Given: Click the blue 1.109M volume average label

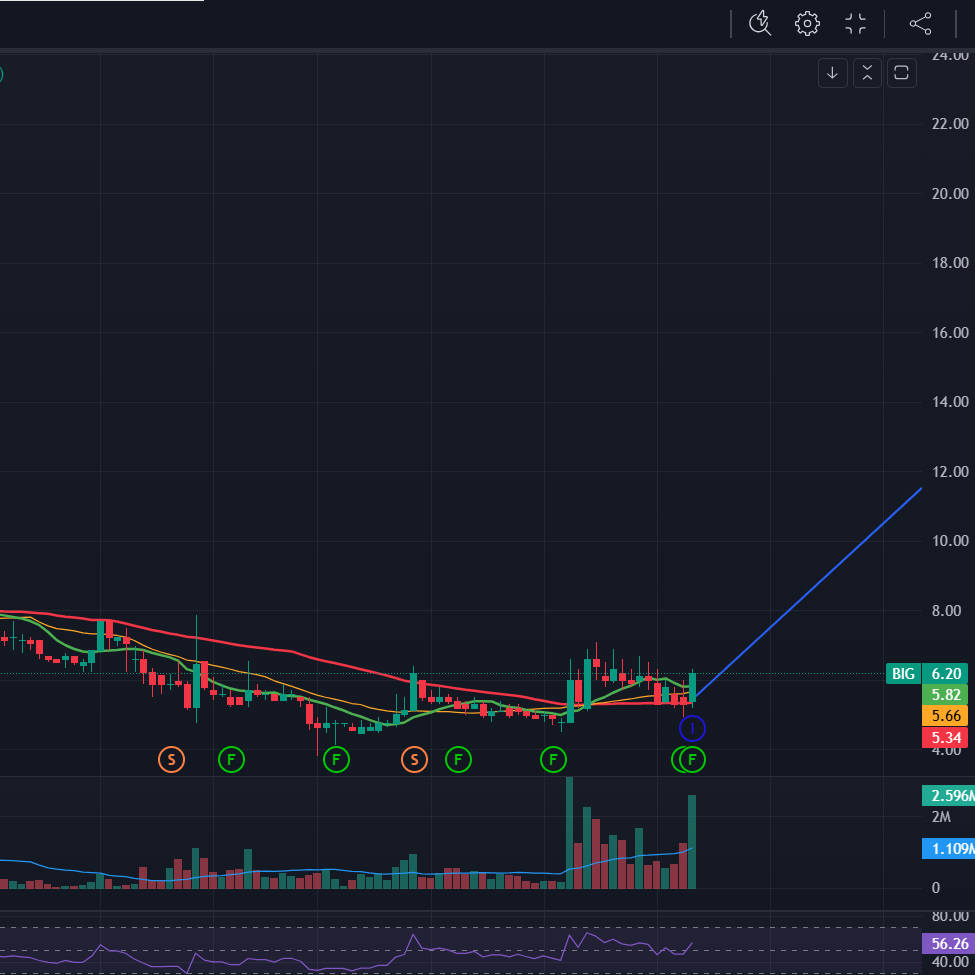Looking at the screenshot, I should tap(948, 849).
